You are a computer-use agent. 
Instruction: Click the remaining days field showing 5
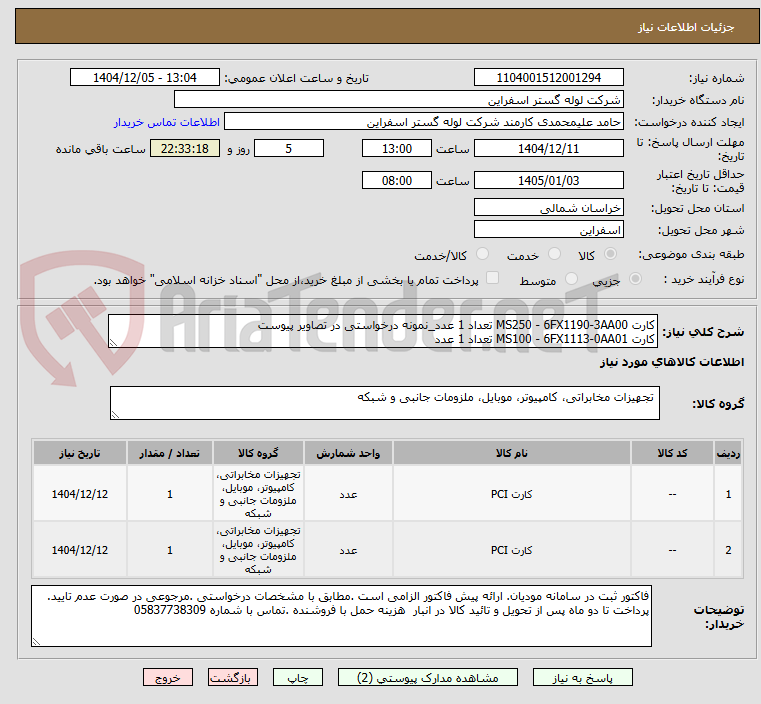pos(289,148)
